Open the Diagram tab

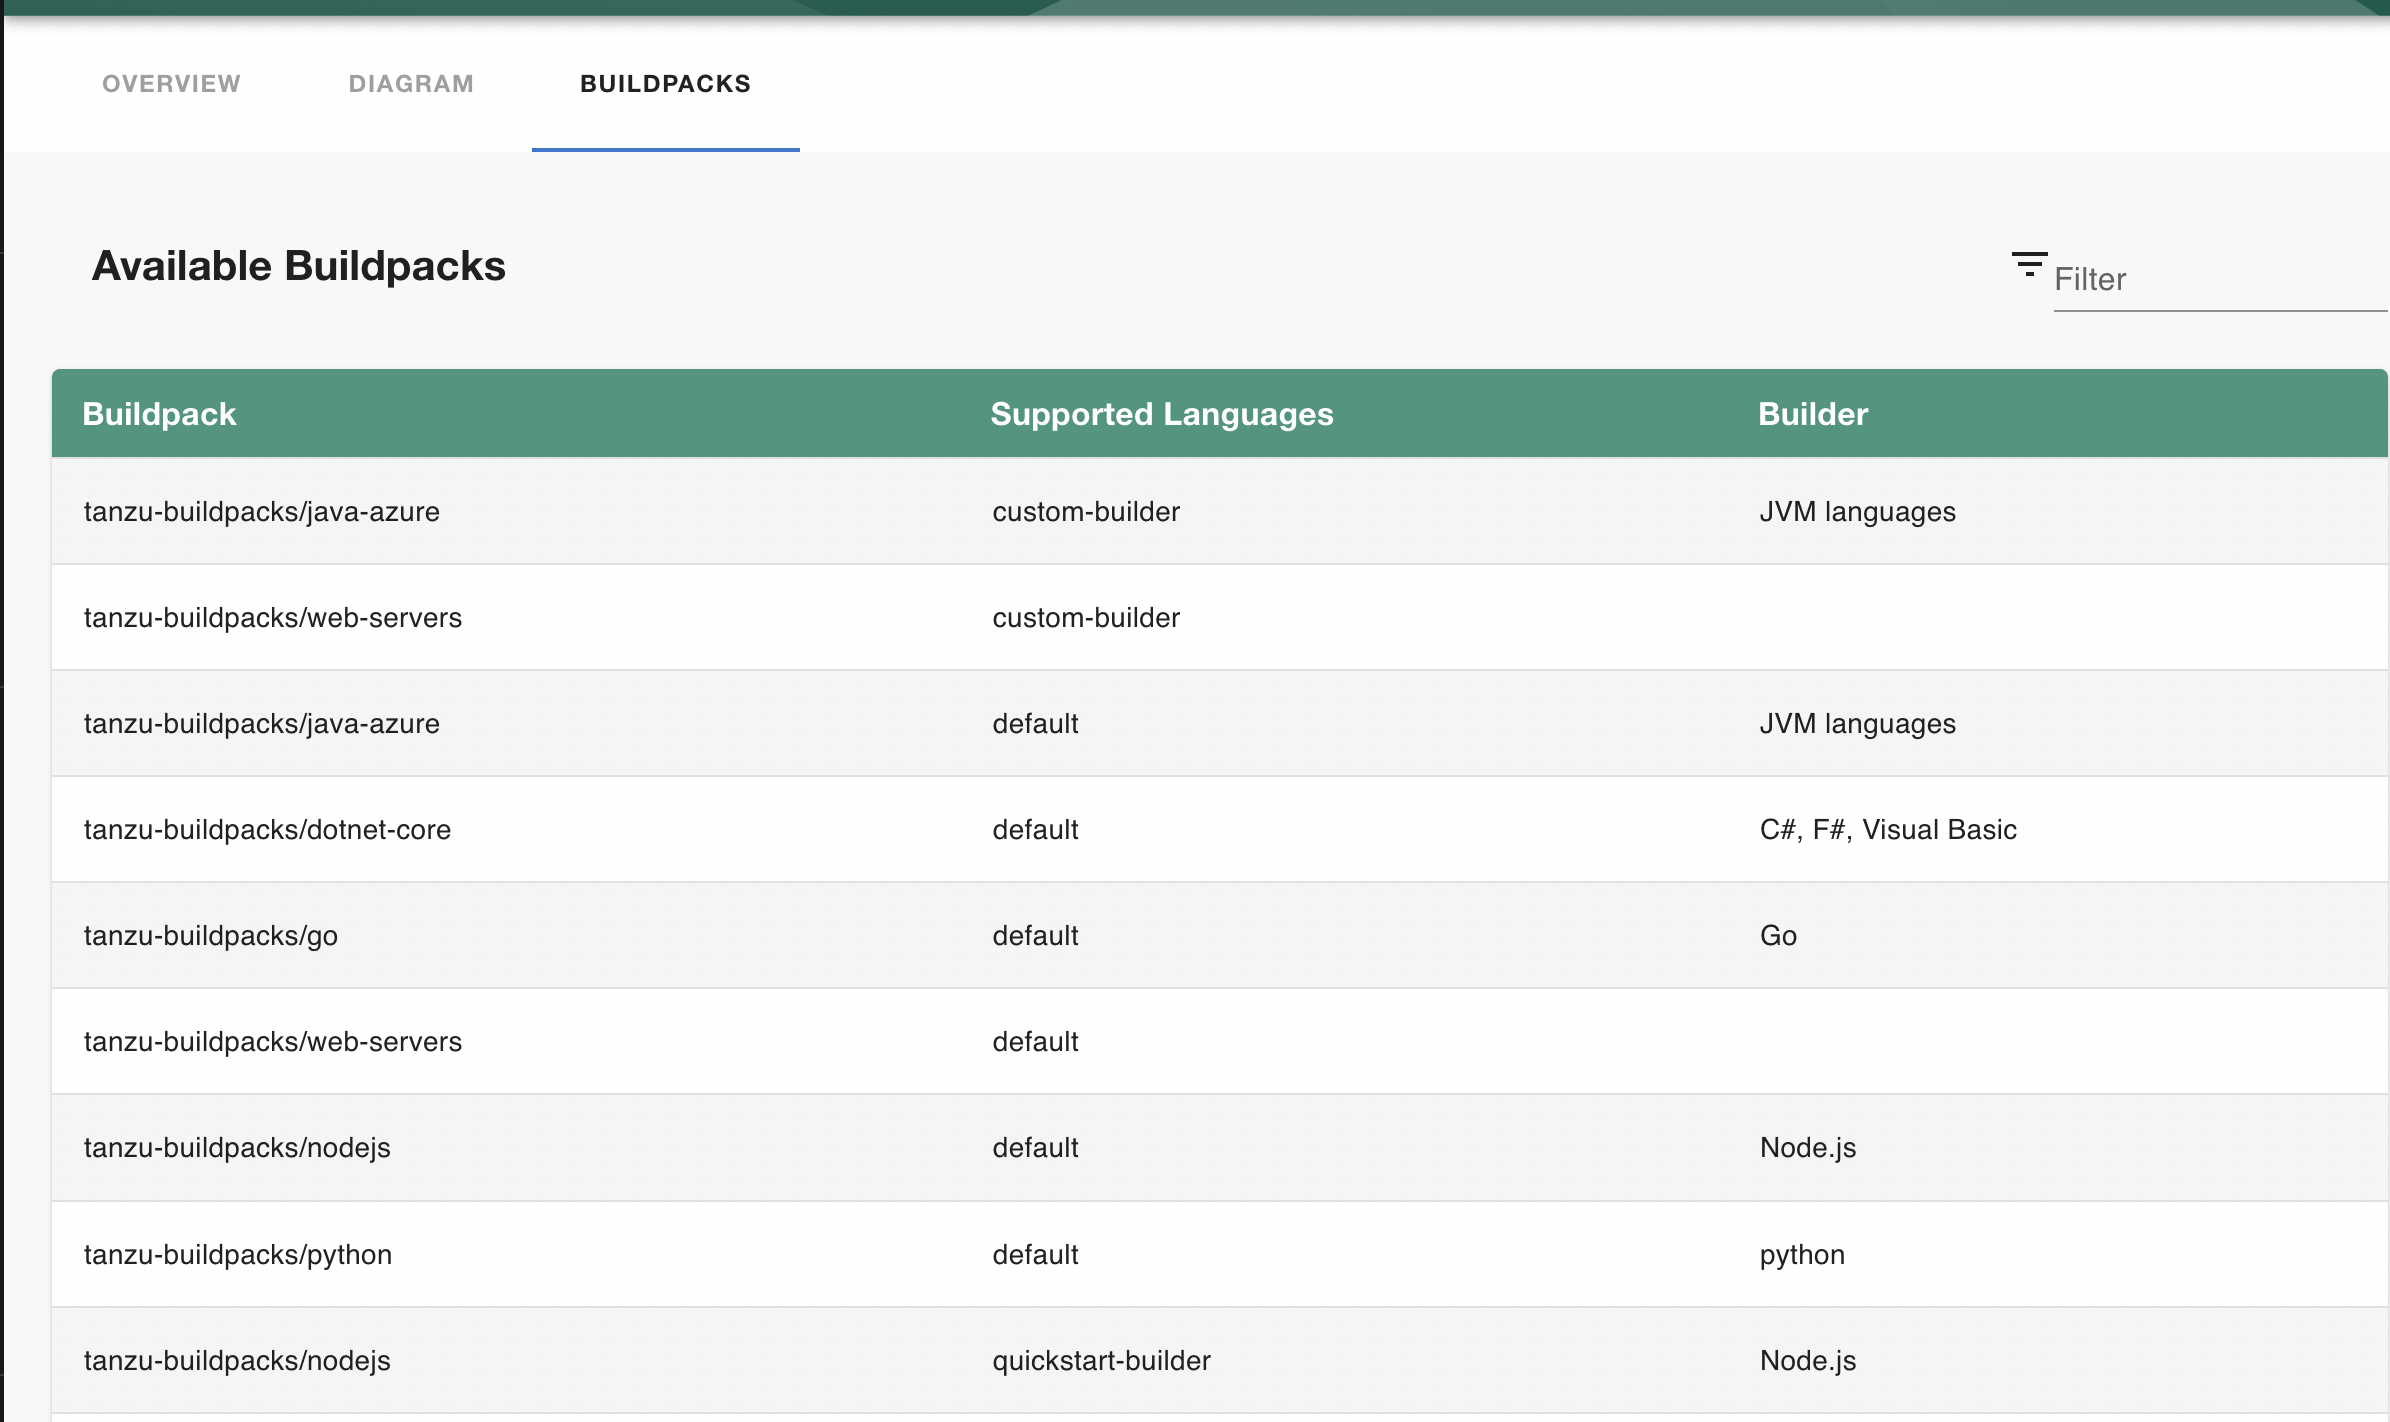pos(411,84)
